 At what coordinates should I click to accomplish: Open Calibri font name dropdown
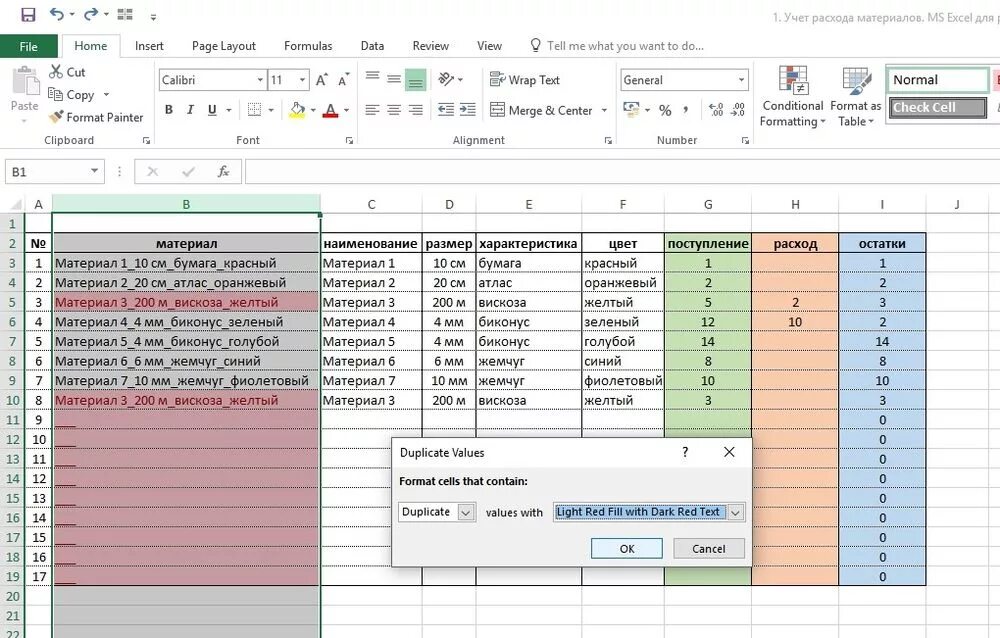[260, 80]
